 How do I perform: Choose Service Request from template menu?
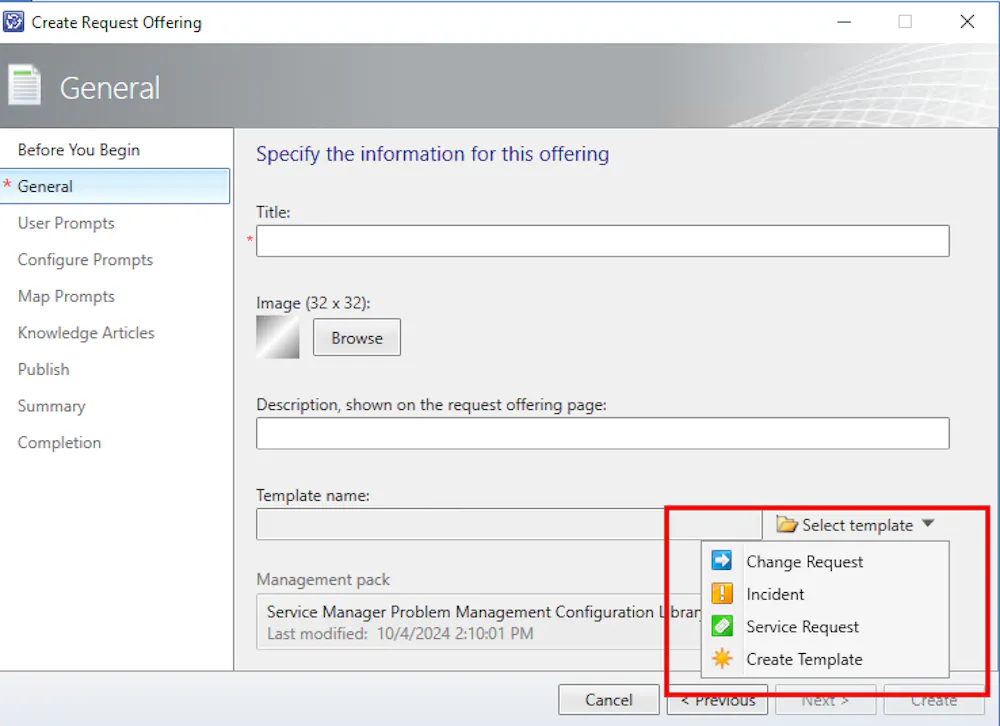pyautogui.click(x=825, y=626)
